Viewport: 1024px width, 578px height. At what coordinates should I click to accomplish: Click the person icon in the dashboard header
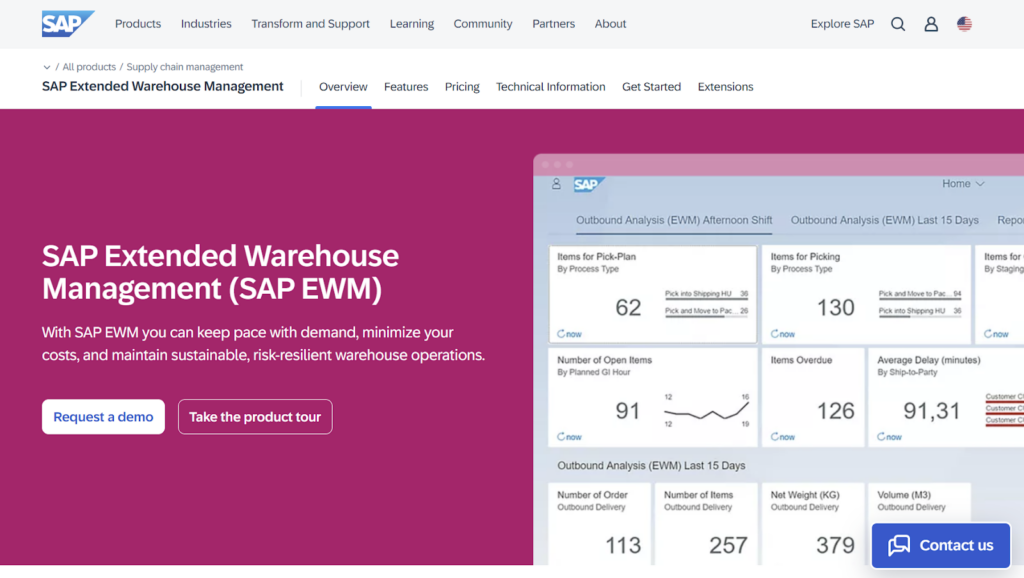pyautogui.click(x=555, y=184)
